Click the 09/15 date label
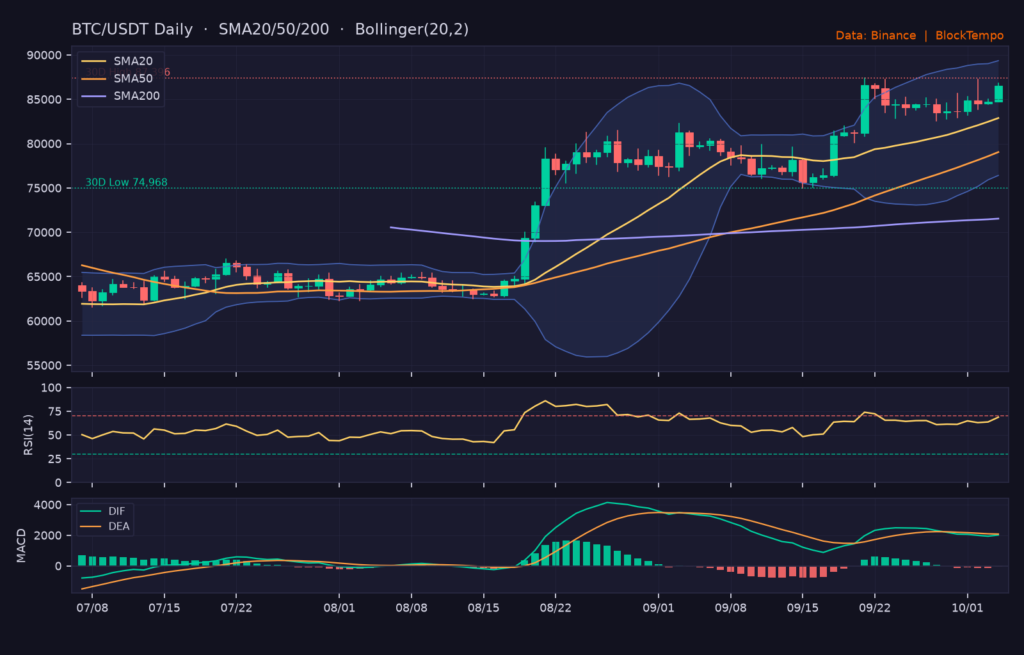Image resolution: width=1024 pixels, height=655 pixels. pyautogui.click(x=803, y=608)
